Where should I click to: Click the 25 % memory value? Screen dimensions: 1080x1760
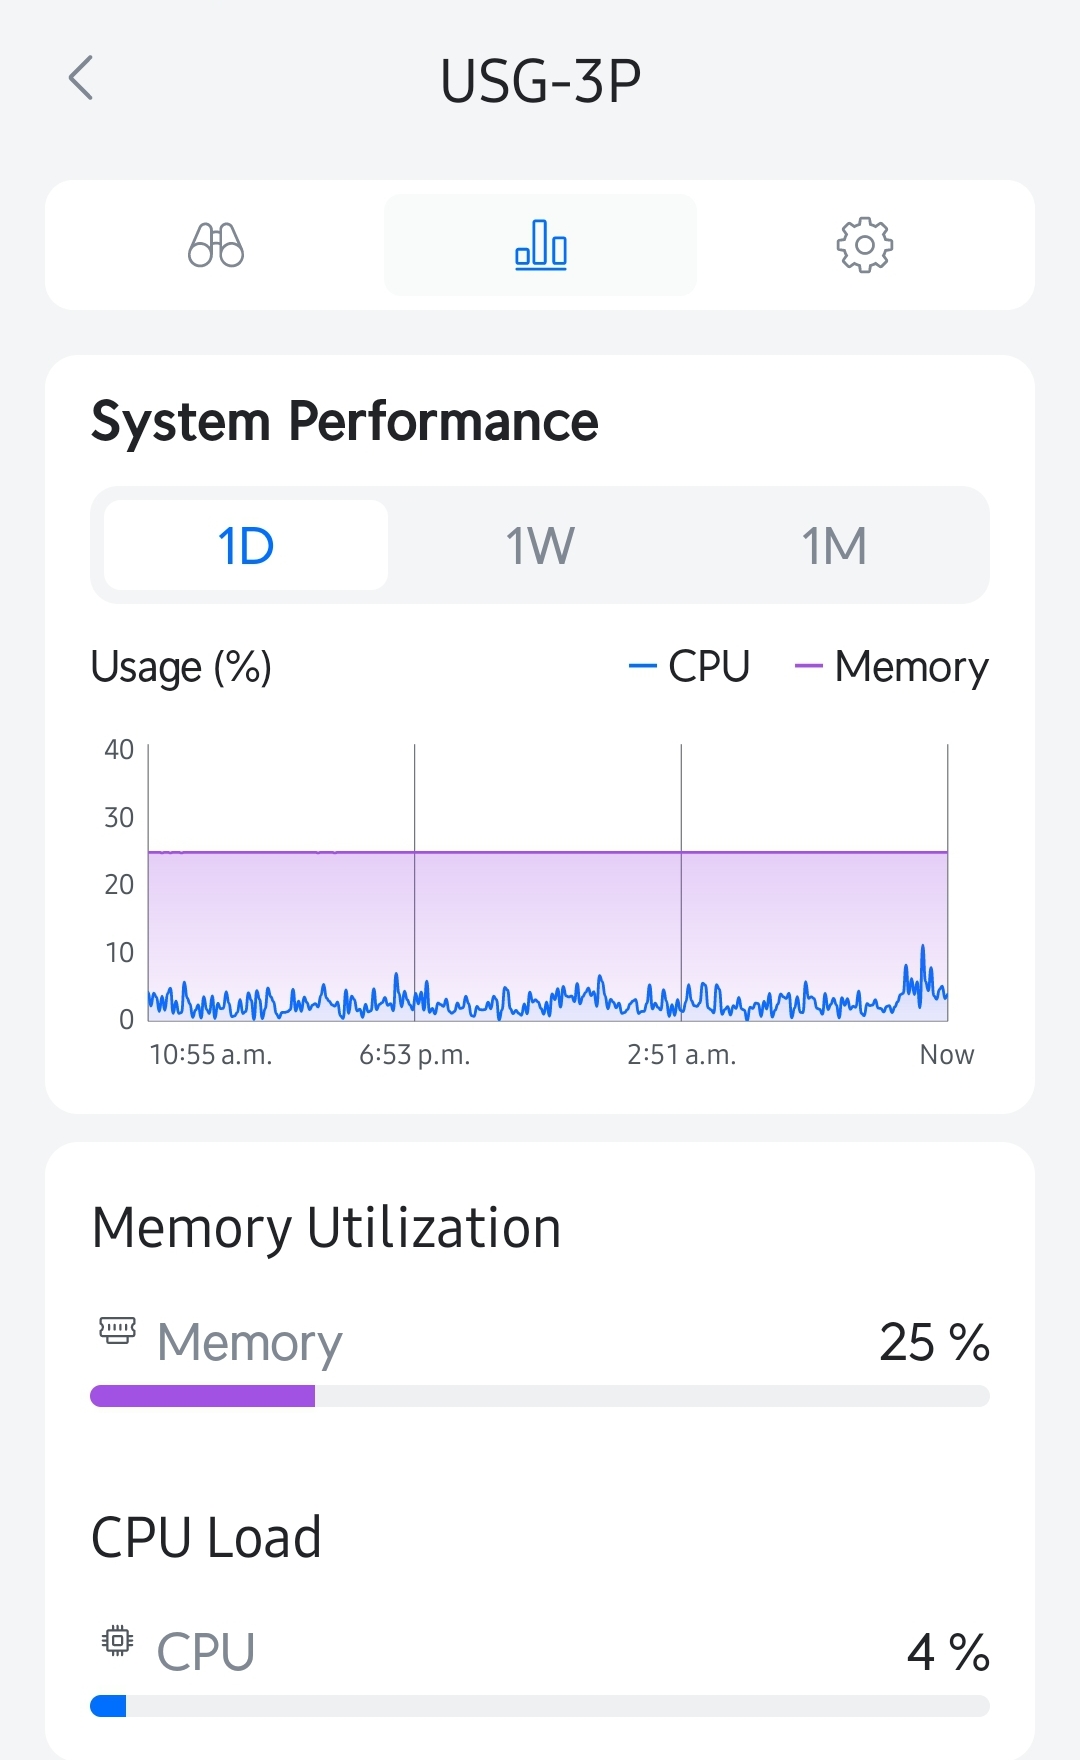click(x=935, y=1342)
